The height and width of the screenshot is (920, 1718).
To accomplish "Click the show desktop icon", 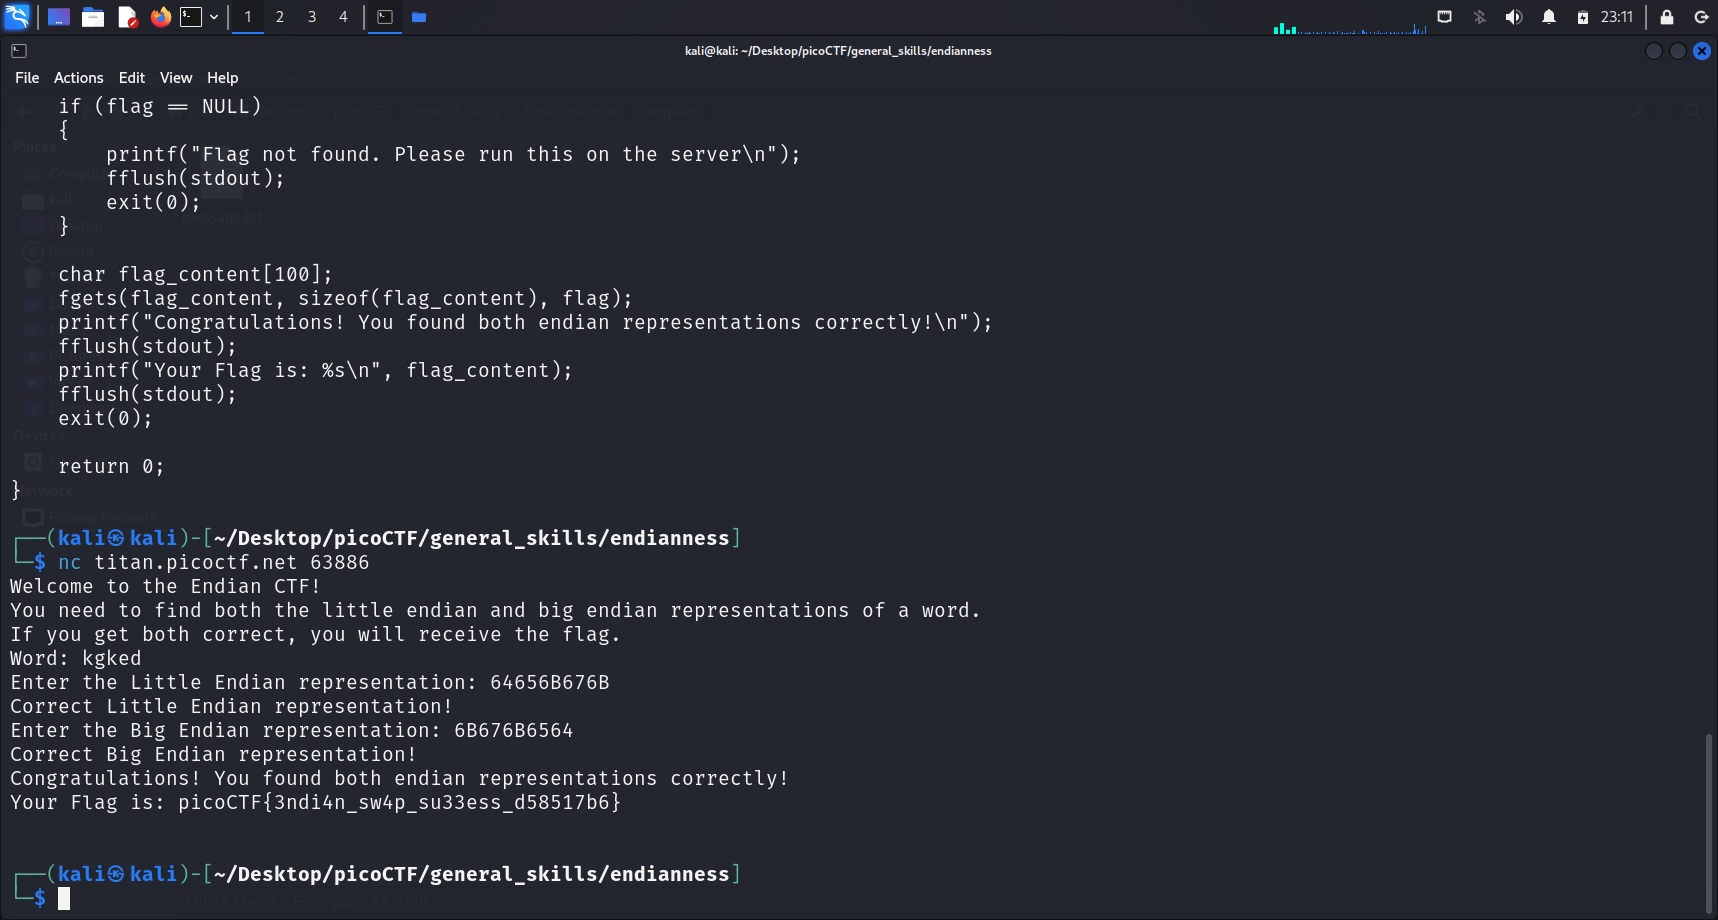I will tap(59, 17).
